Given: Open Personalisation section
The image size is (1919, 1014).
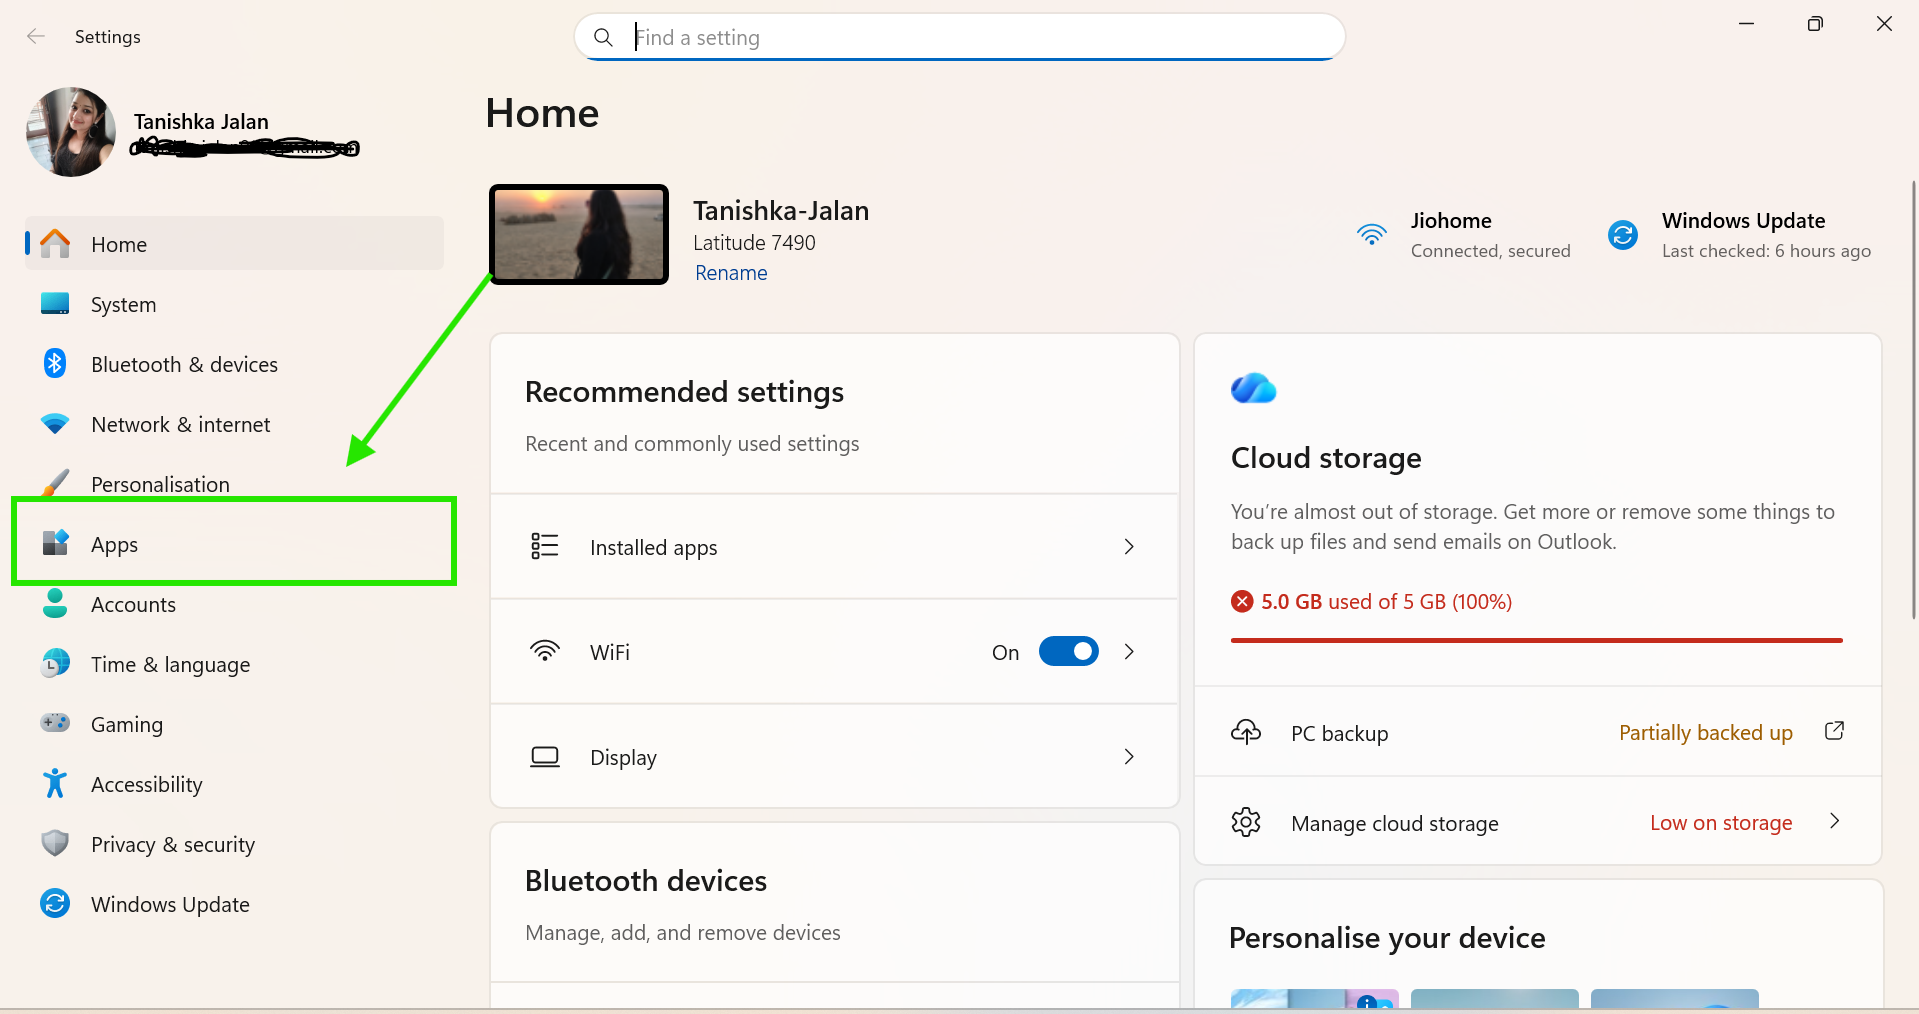Looking at the screenshot, I should coord(234,482).
